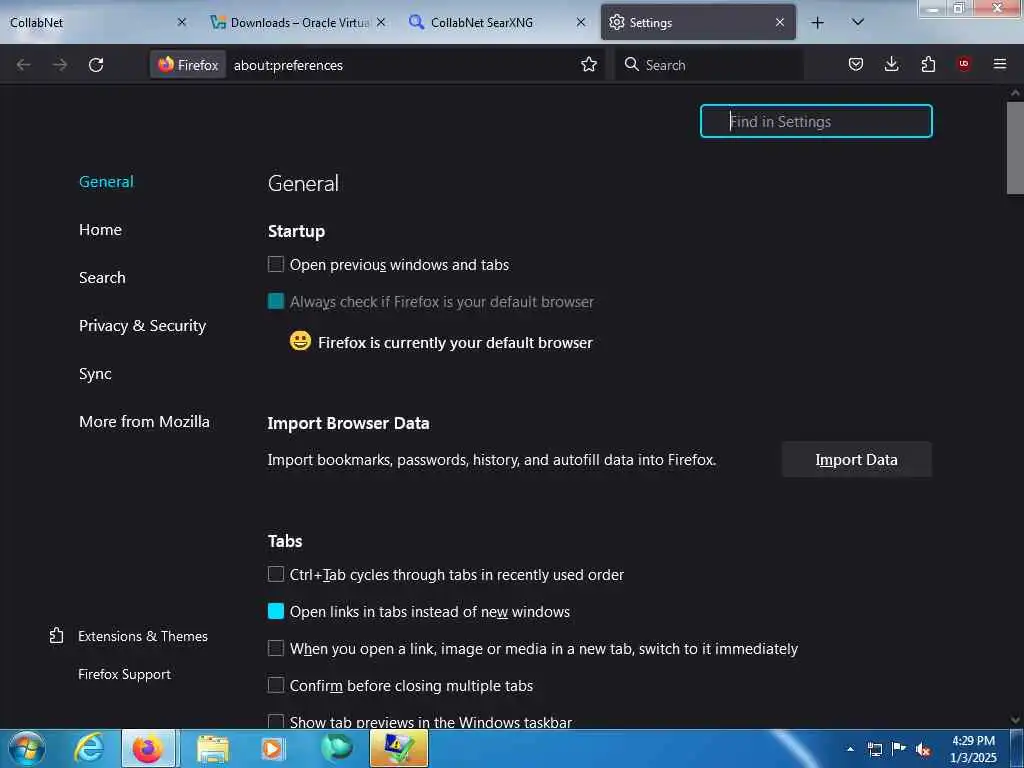Viewport: 1024px width, 768px height.
Task: Go forward one page
Action: click(x=60, y=65)
